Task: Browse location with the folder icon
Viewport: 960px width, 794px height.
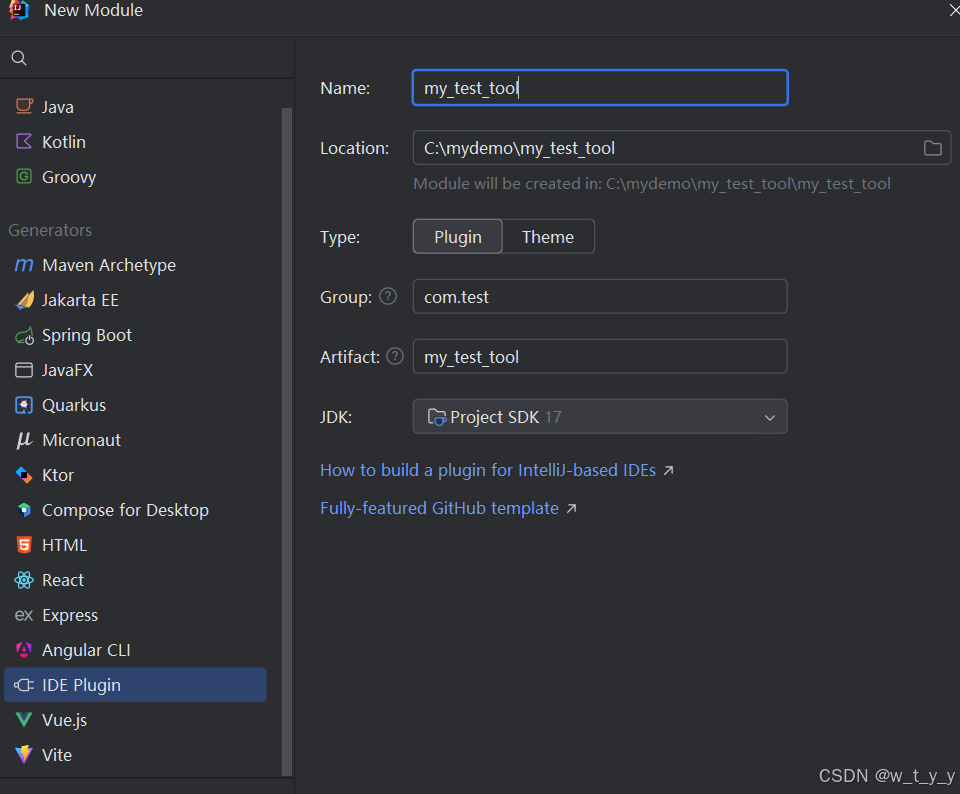Action: point(932,148)
